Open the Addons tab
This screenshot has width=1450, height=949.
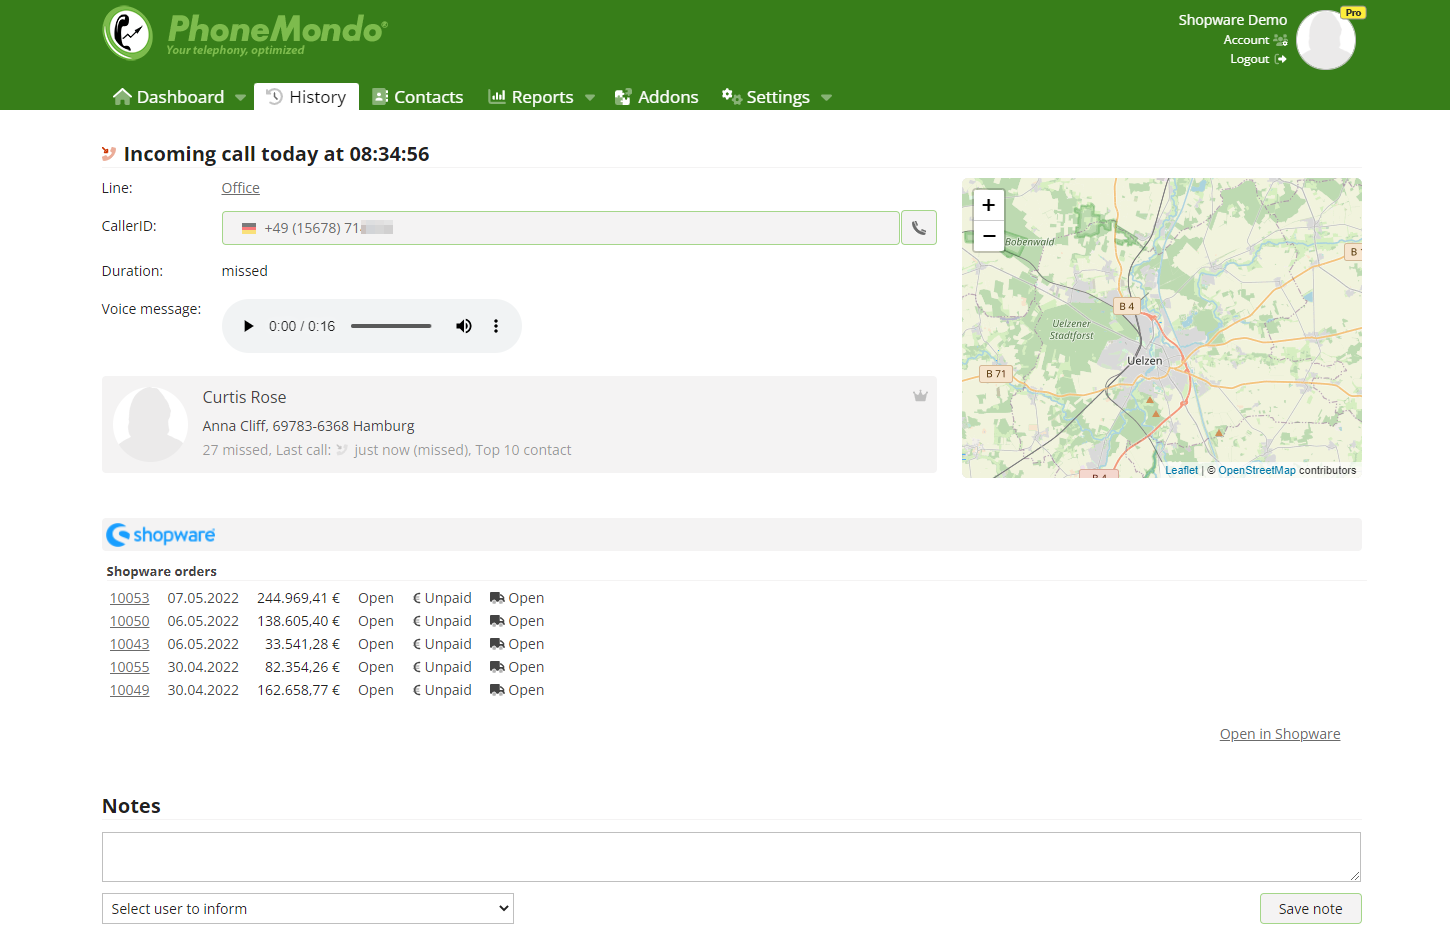tap(657, 97)
